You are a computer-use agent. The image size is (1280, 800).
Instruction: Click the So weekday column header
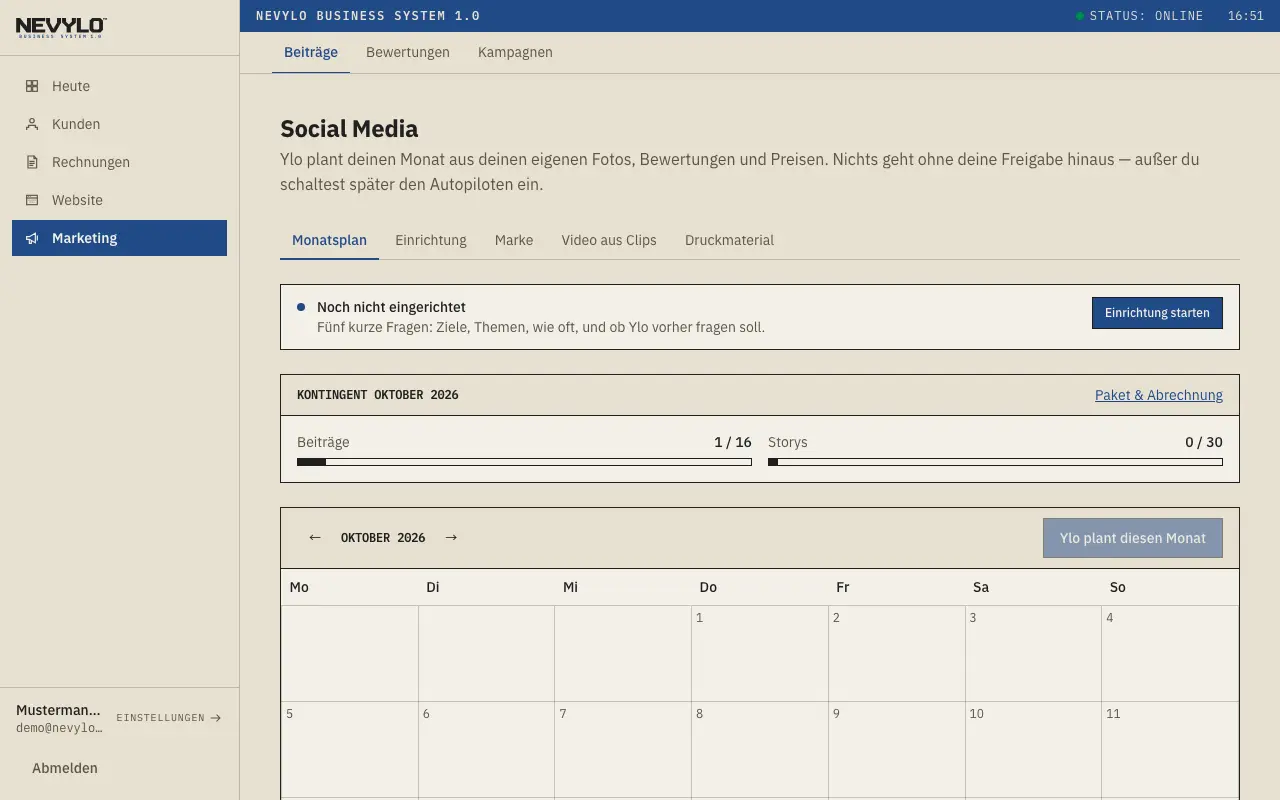tap(1118, 587)
